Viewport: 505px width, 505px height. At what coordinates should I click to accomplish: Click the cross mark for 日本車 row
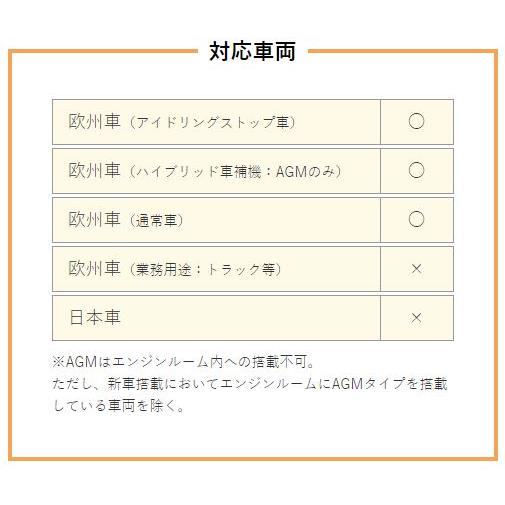coord(416,318)
